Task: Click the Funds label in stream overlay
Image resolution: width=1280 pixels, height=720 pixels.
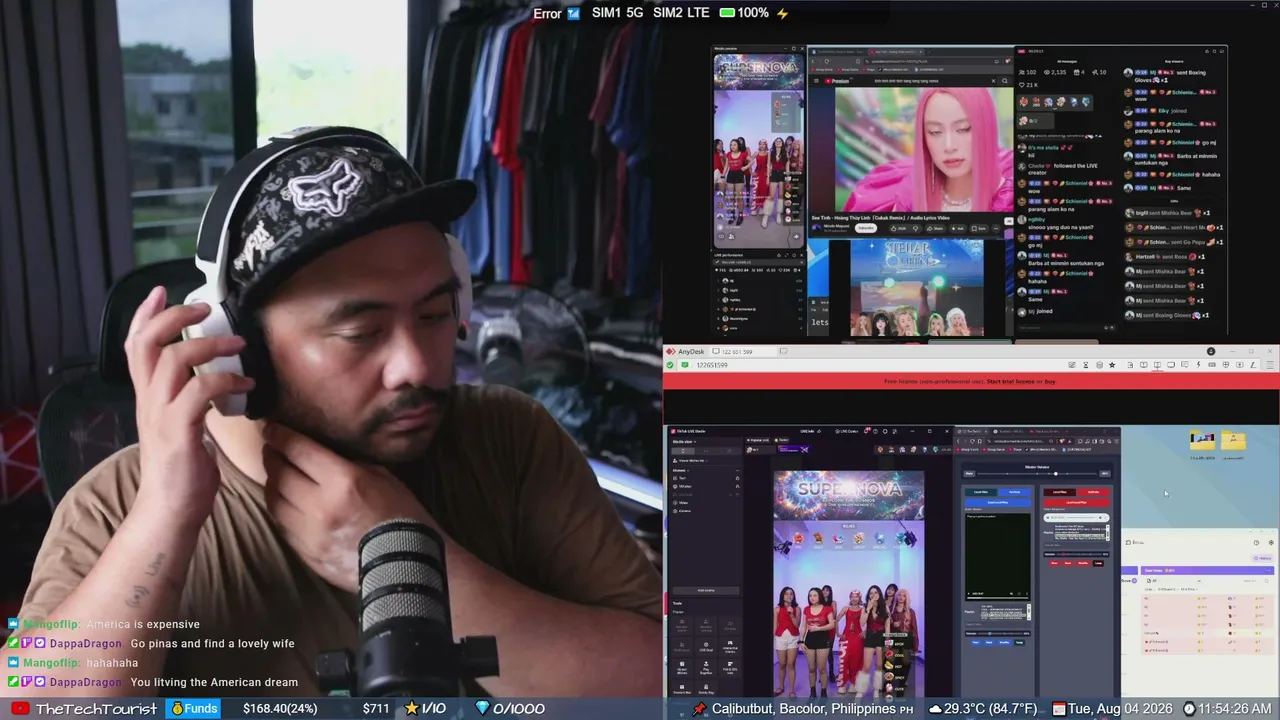Action: (194, 708)
